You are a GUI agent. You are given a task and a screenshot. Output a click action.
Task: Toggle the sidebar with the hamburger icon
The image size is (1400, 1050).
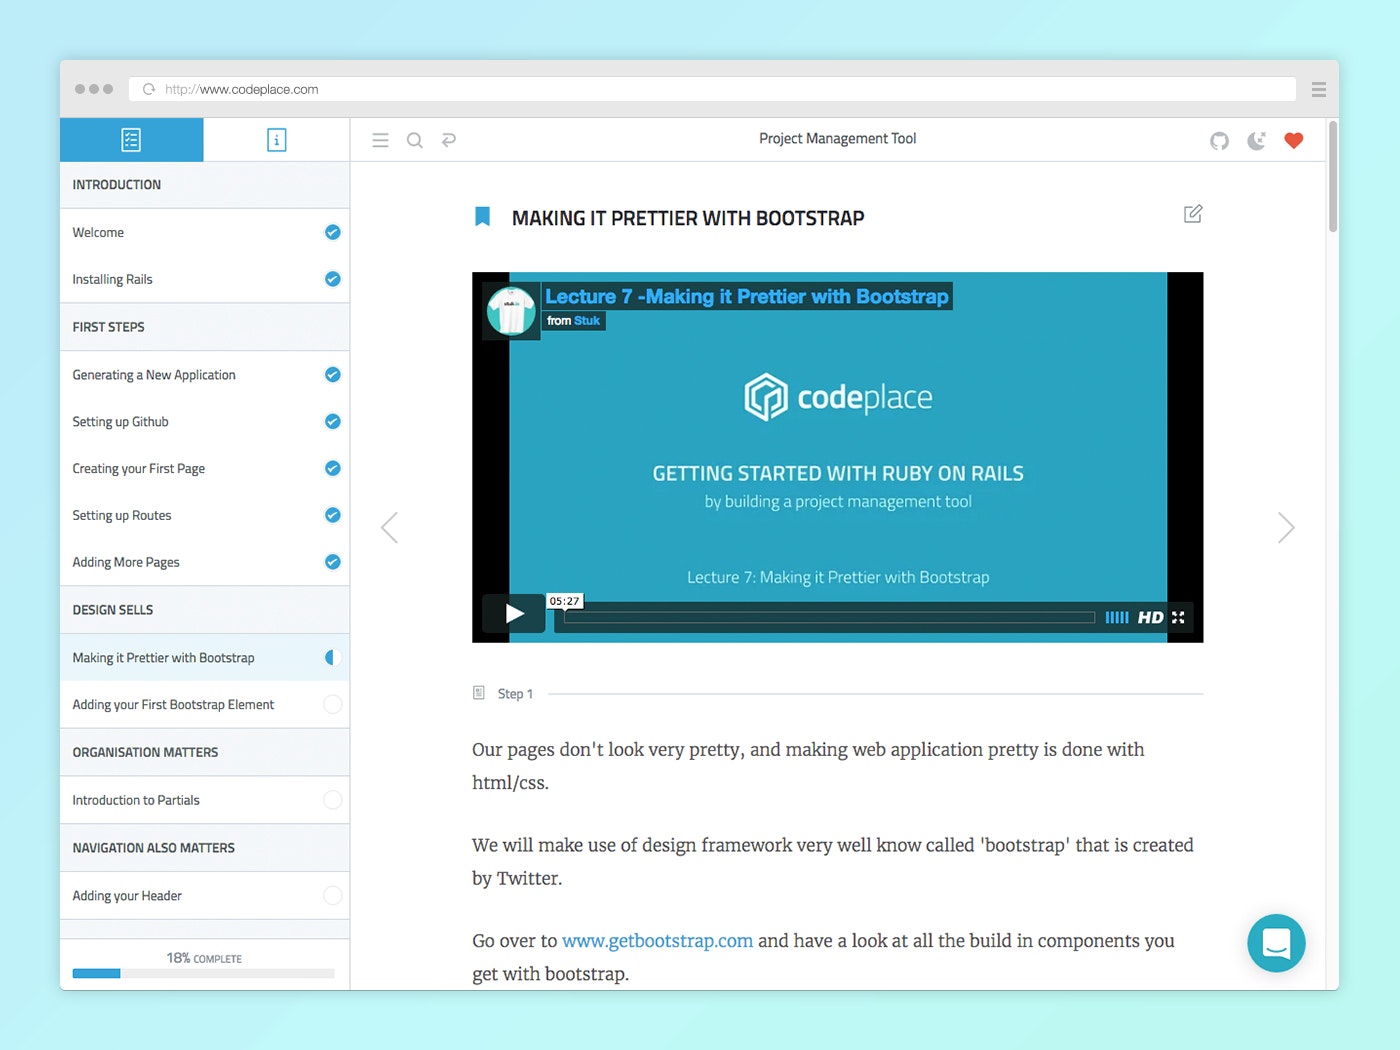coord(380,140)
